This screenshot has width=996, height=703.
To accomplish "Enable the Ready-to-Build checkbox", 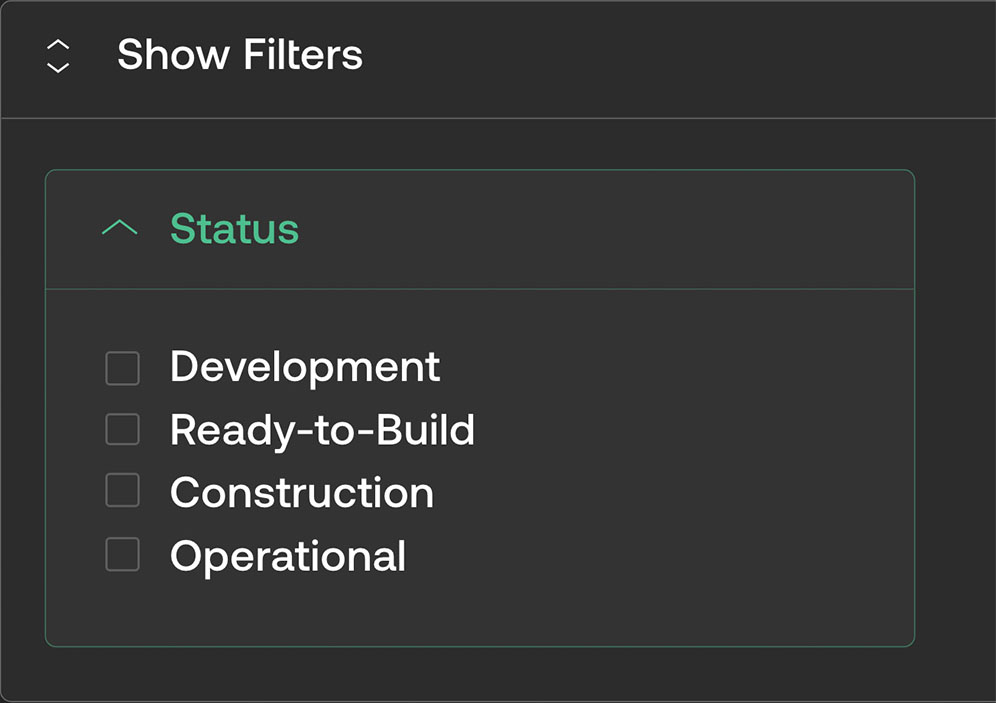I will [122, 429].
